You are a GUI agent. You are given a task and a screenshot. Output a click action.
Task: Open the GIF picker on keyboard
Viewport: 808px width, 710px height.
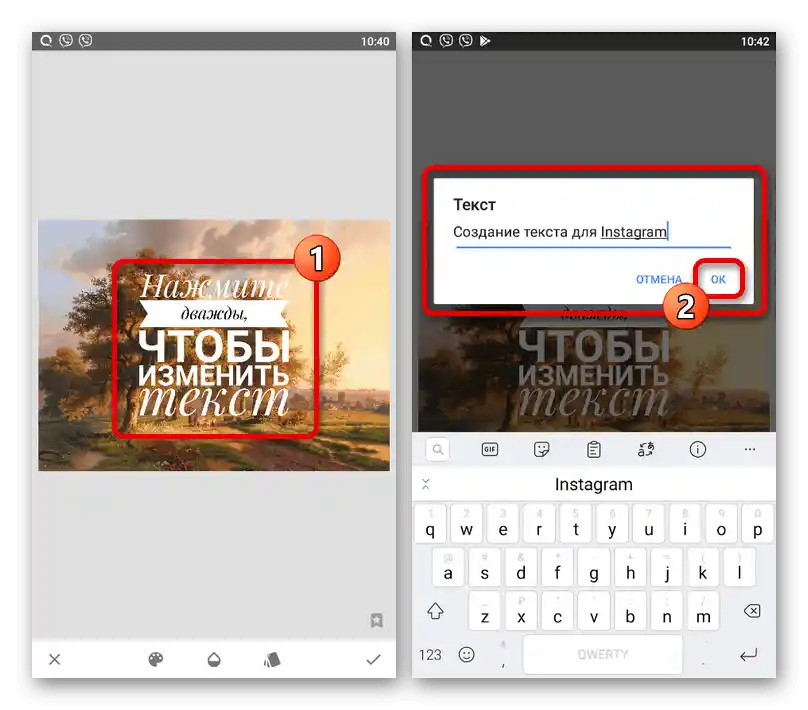click(x=490, y=449)
